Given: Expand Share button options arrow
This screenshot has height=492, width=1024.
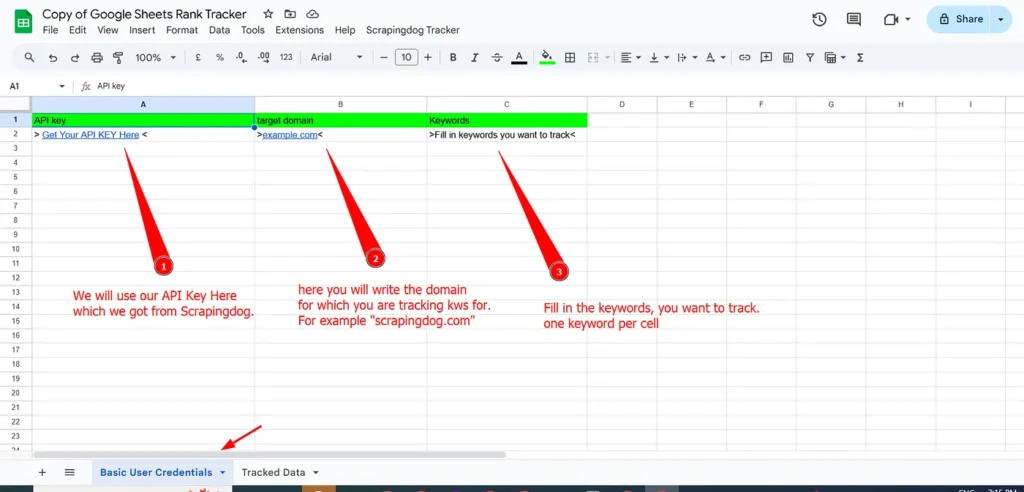Looking at the screenshot, I should (x=1001, y=20).
